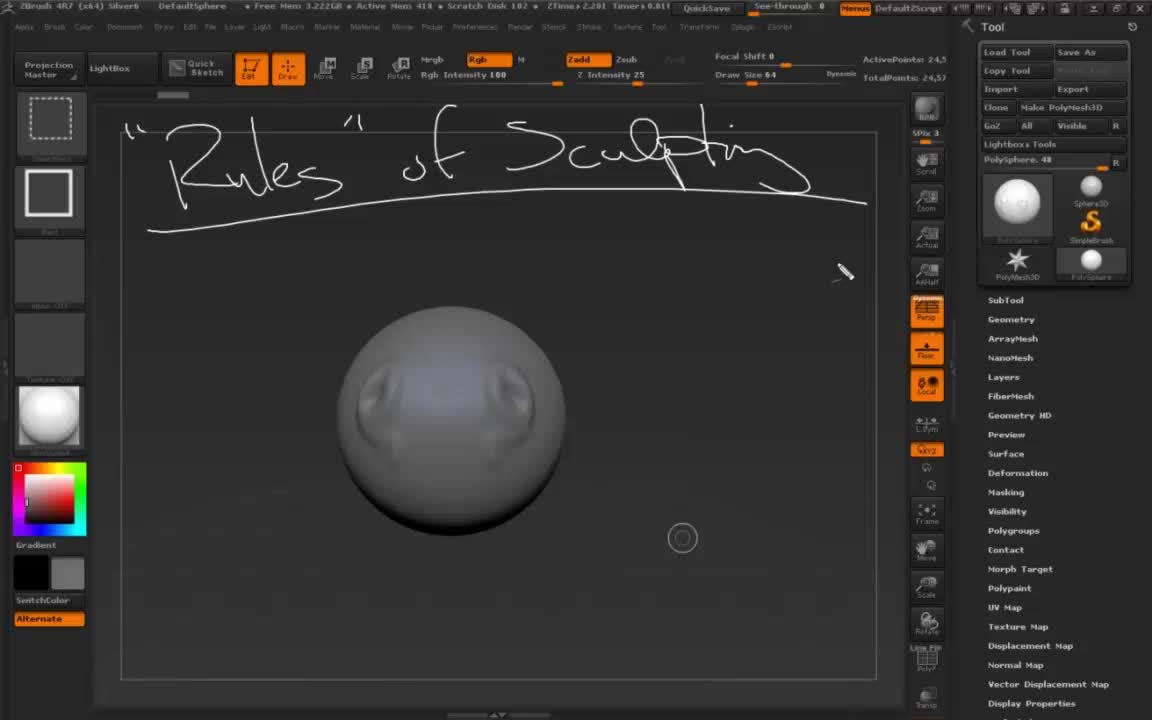Screen dimensions: 1152x720
Task: Reset Tool palette with circular arrow
Action: (1132, 26)
